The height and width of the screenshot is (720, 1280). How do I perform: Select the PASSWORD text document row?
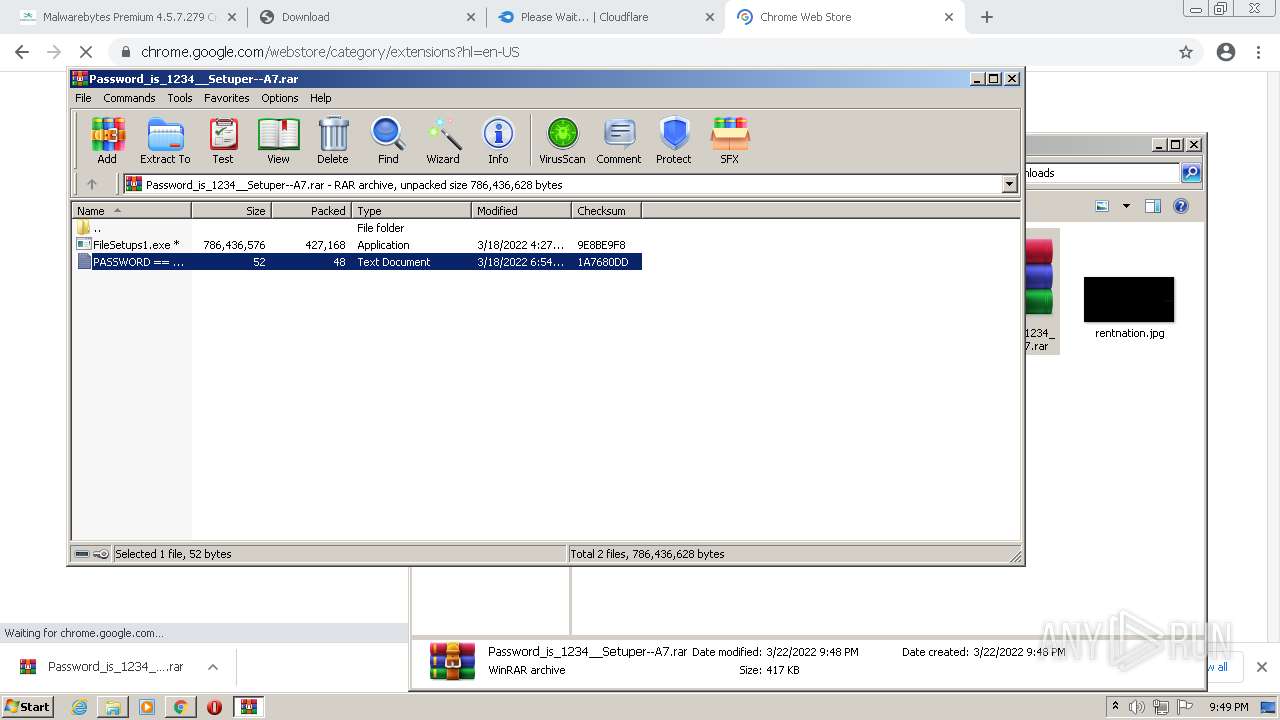coord(357,262)
